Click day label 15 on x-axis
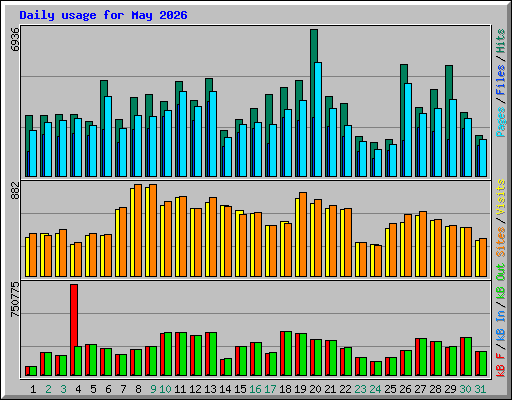The height and width of the screenshot is (400, 512). (x=240, y=389)
